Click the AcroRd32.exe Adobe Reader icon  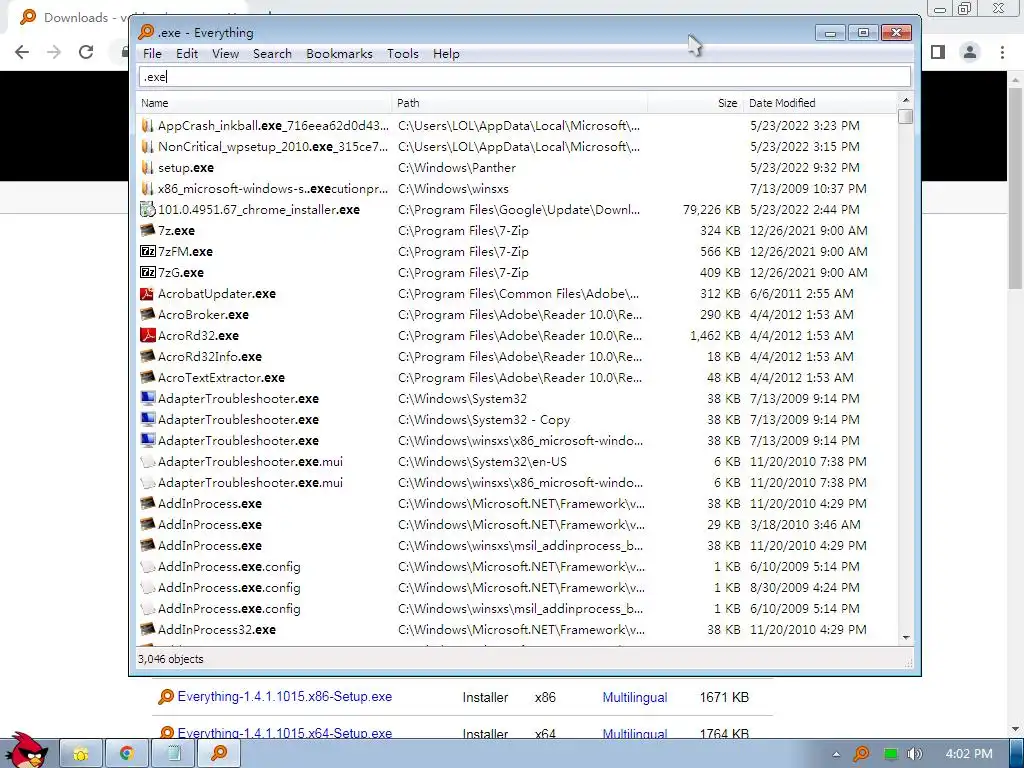point(148,336)
